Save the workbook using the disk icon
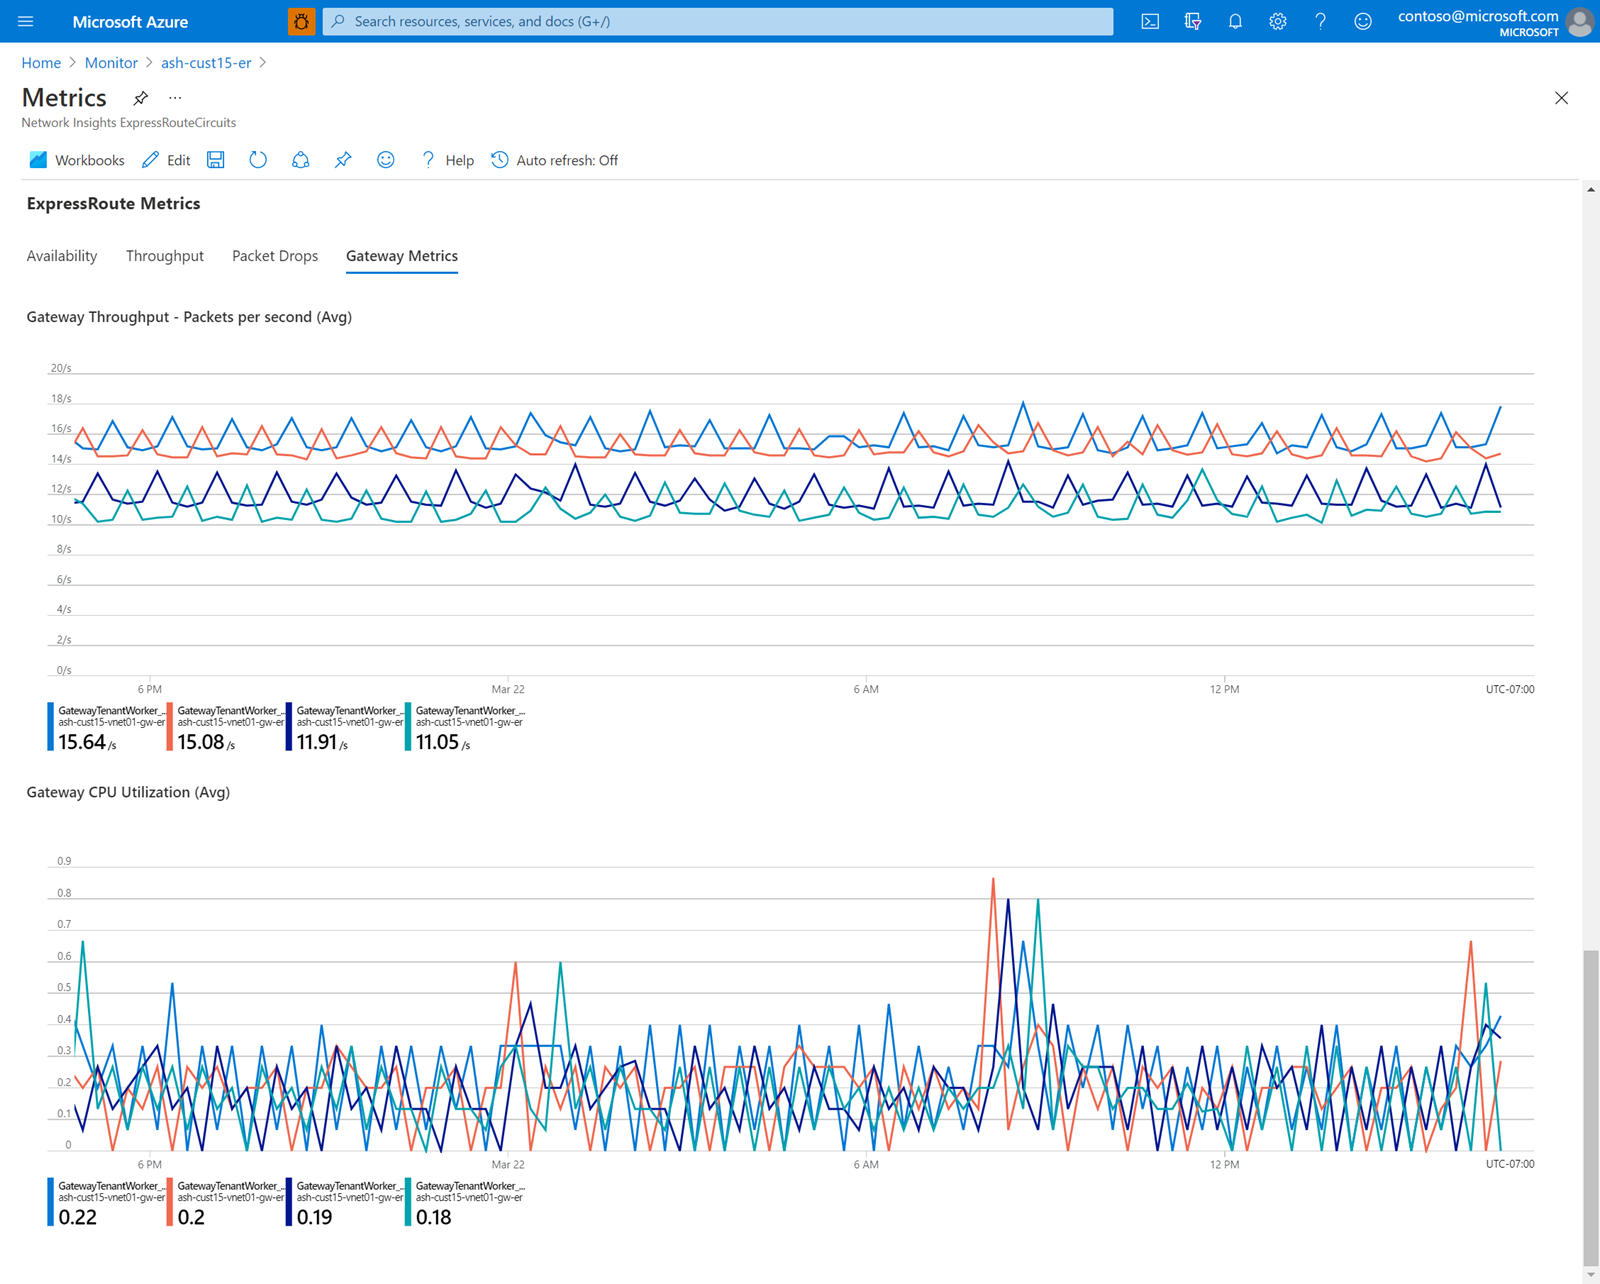This screenshot has height=1284, width=1600. coord(216,160)
